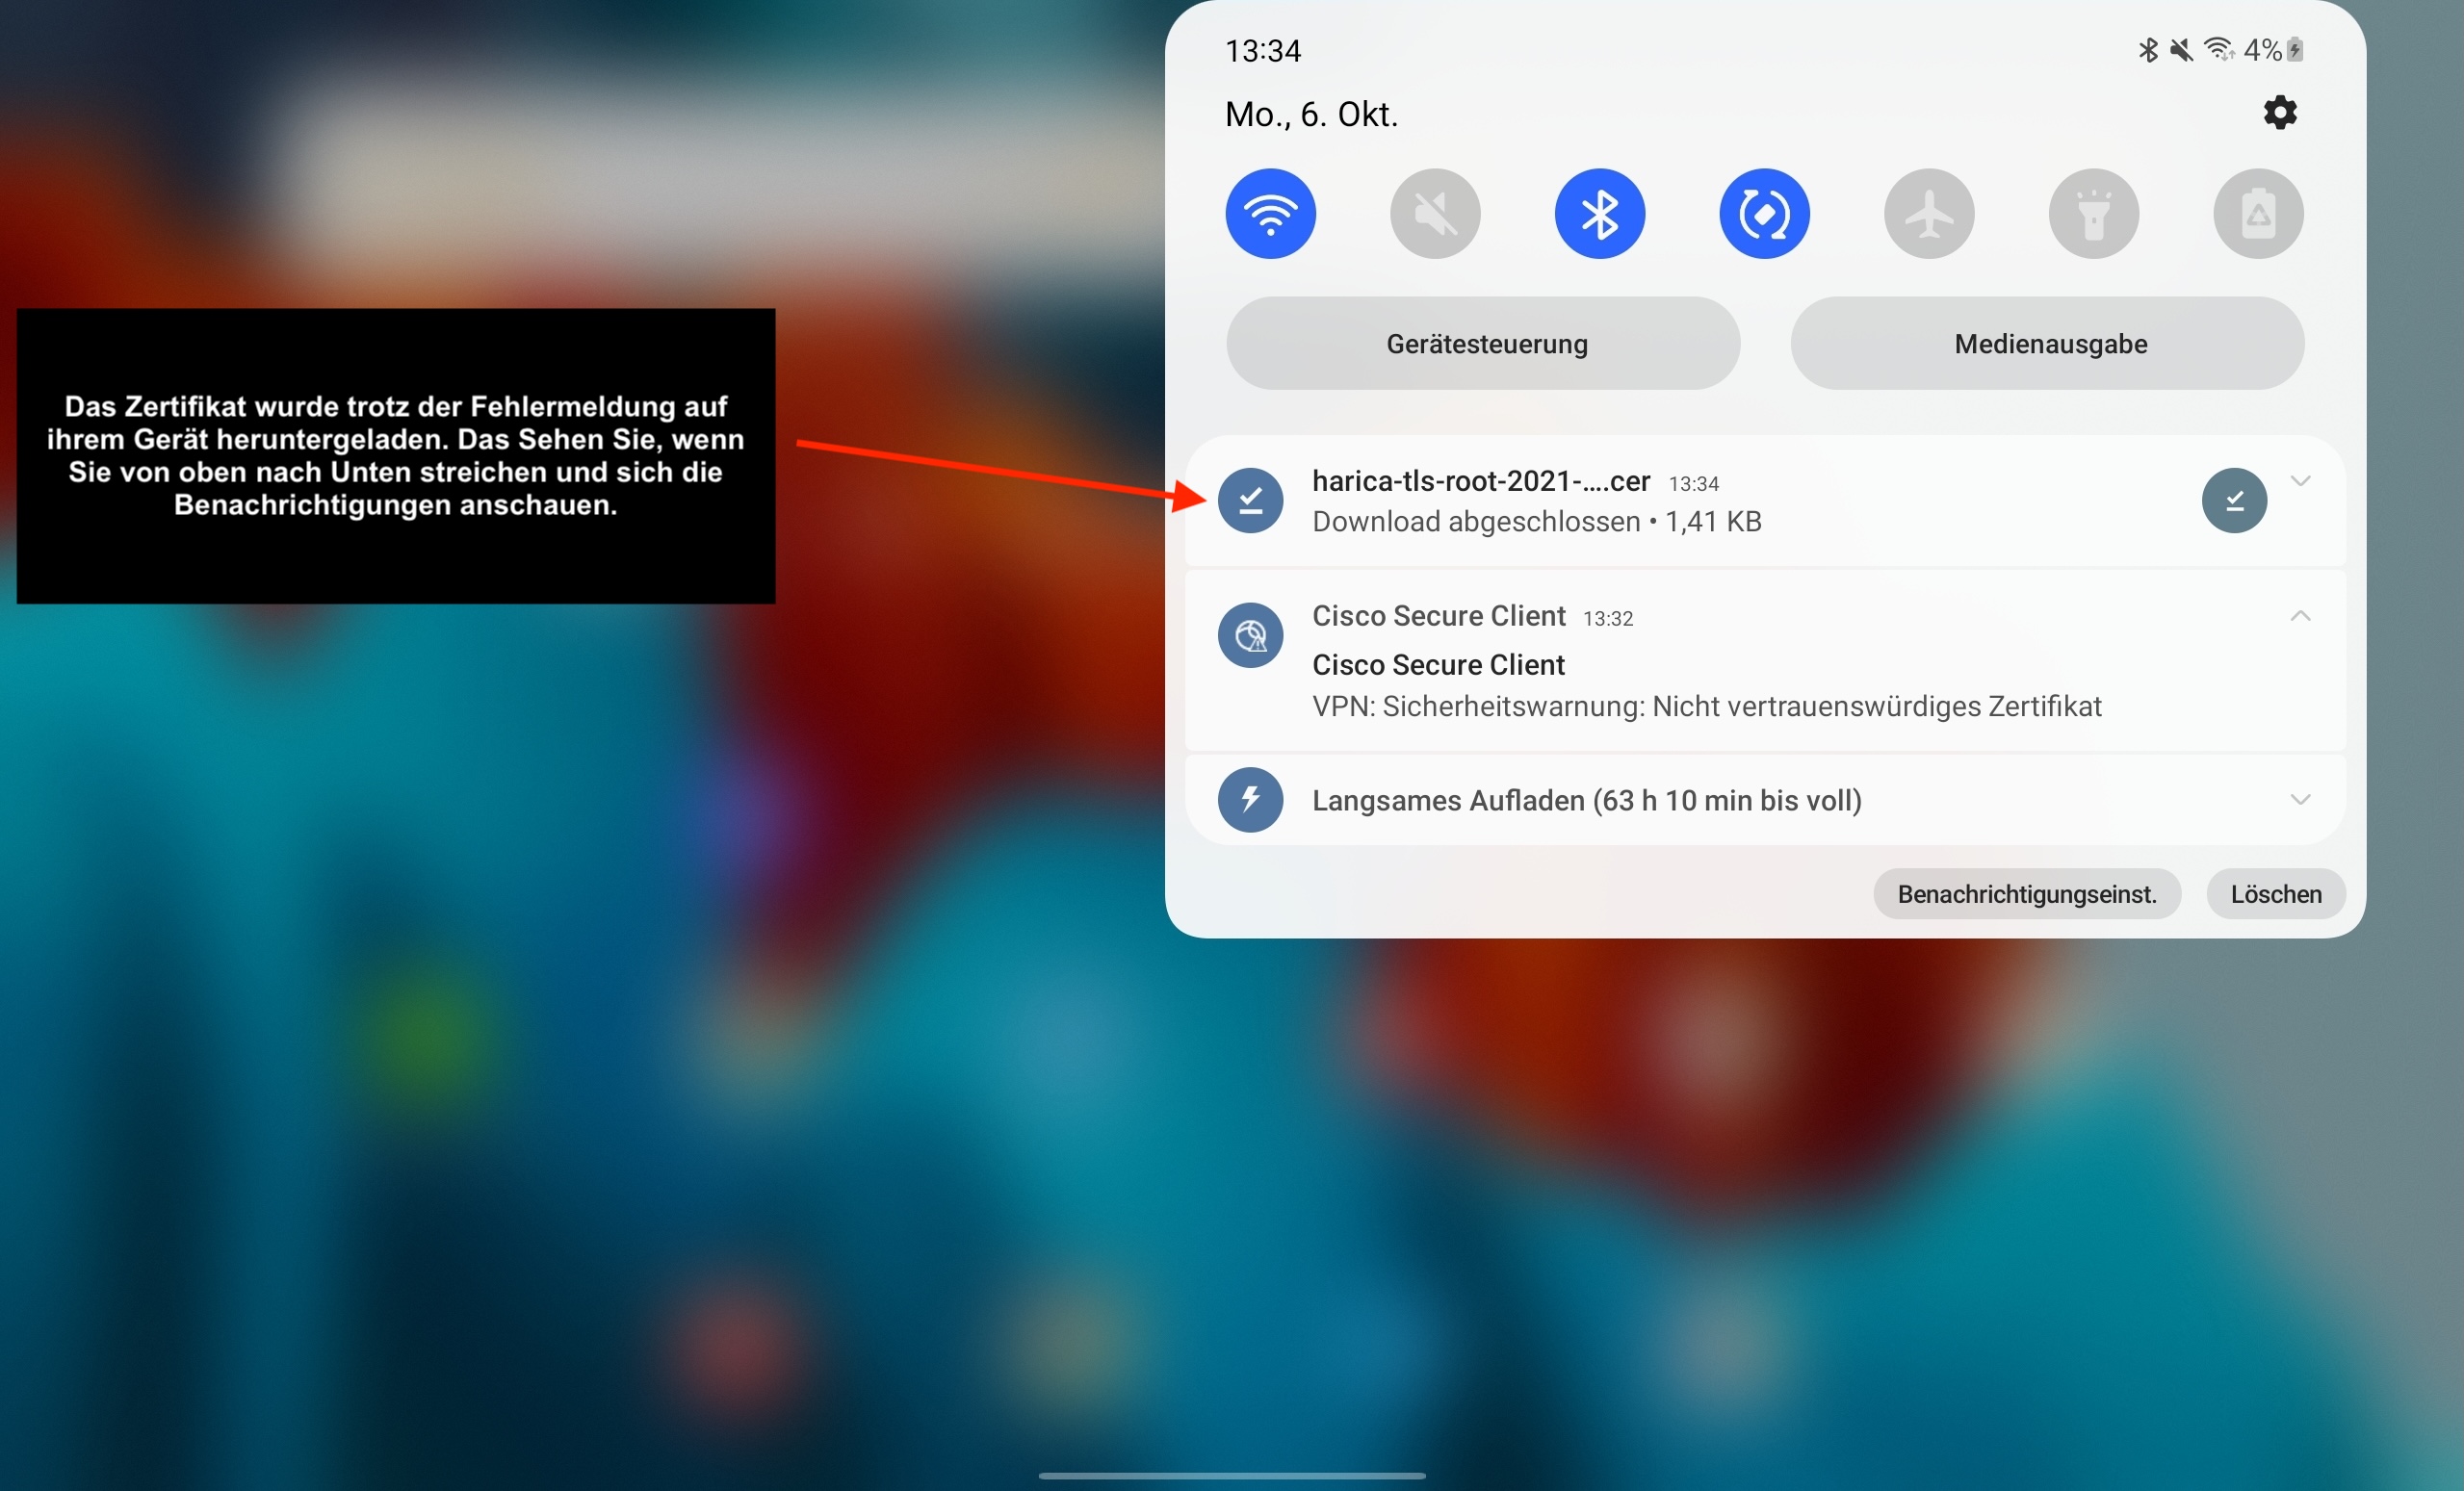Enable power saving mode quick setting

(2257, 214)
